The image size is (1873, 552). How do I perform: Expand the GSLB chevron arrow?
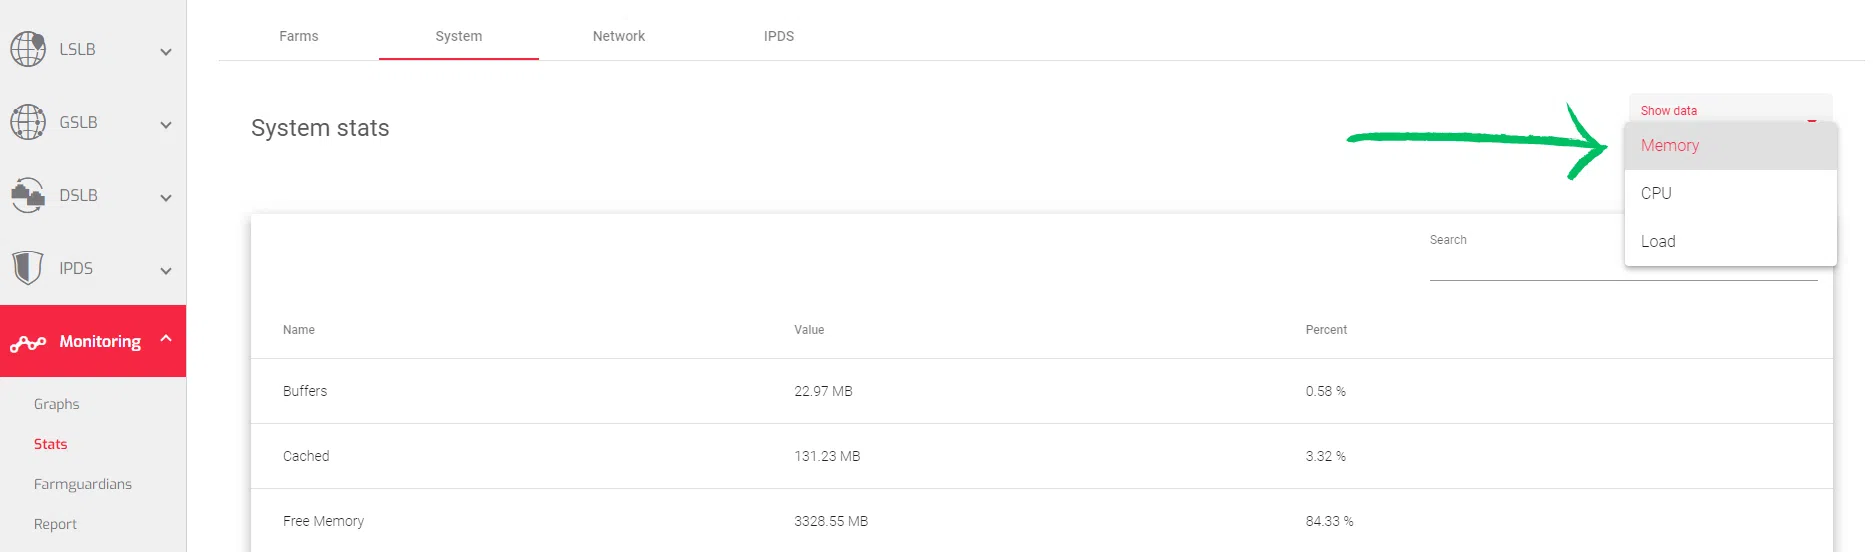166,124
